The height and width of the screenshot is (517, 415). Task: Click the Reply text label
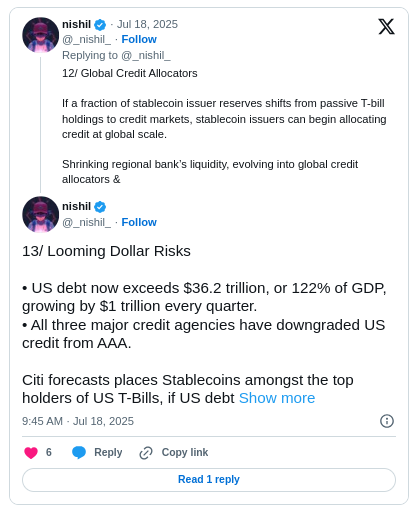(108, 452)
